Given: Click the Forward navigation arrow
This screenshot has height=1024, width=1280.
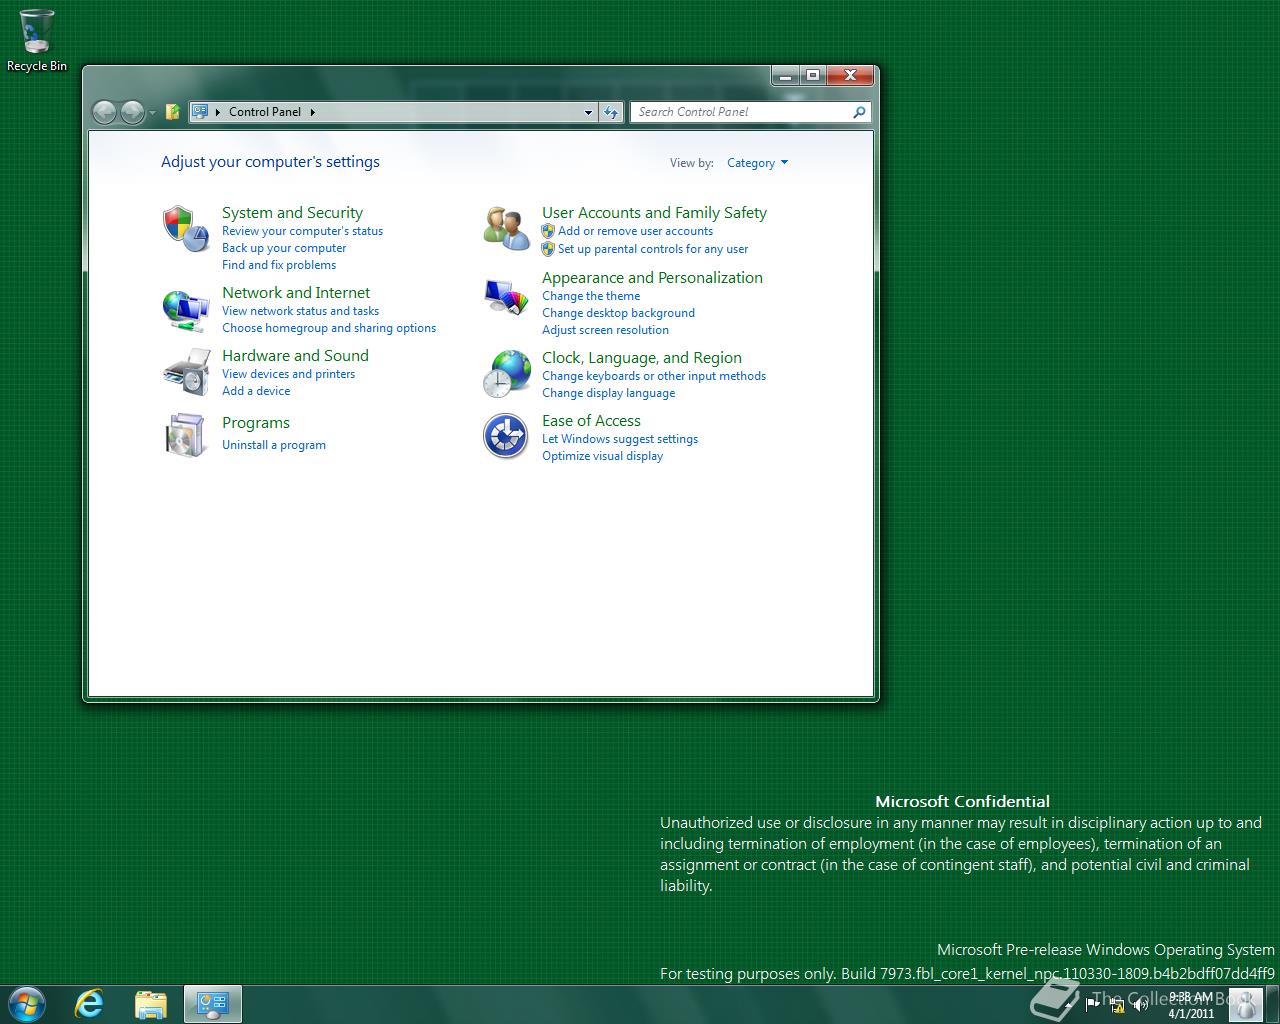Looking at the screenshot, I should 132,112.
